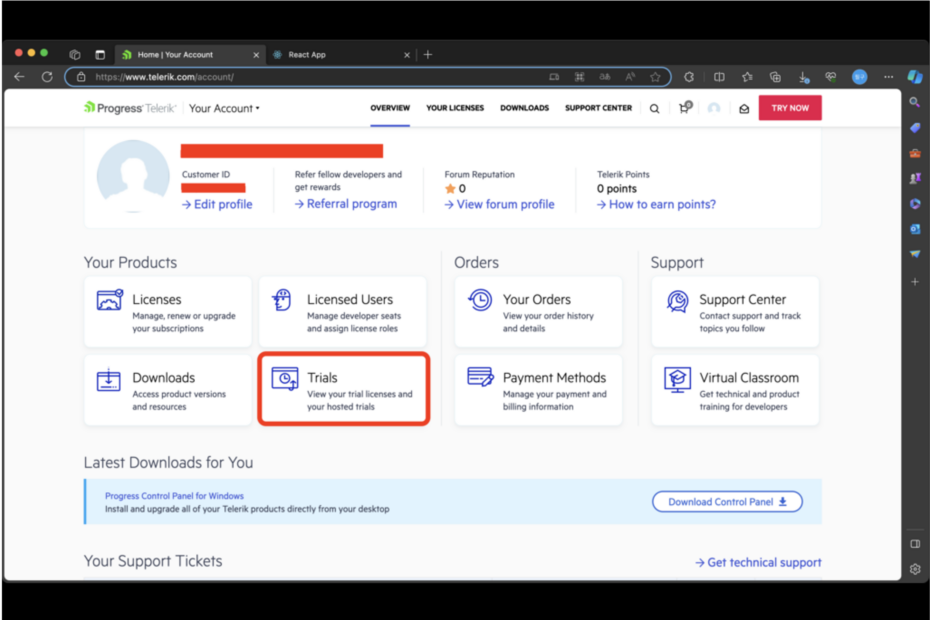930x620 pixels.
Task: Click the profile picture placeholder
Action: (x=133, y=176)
